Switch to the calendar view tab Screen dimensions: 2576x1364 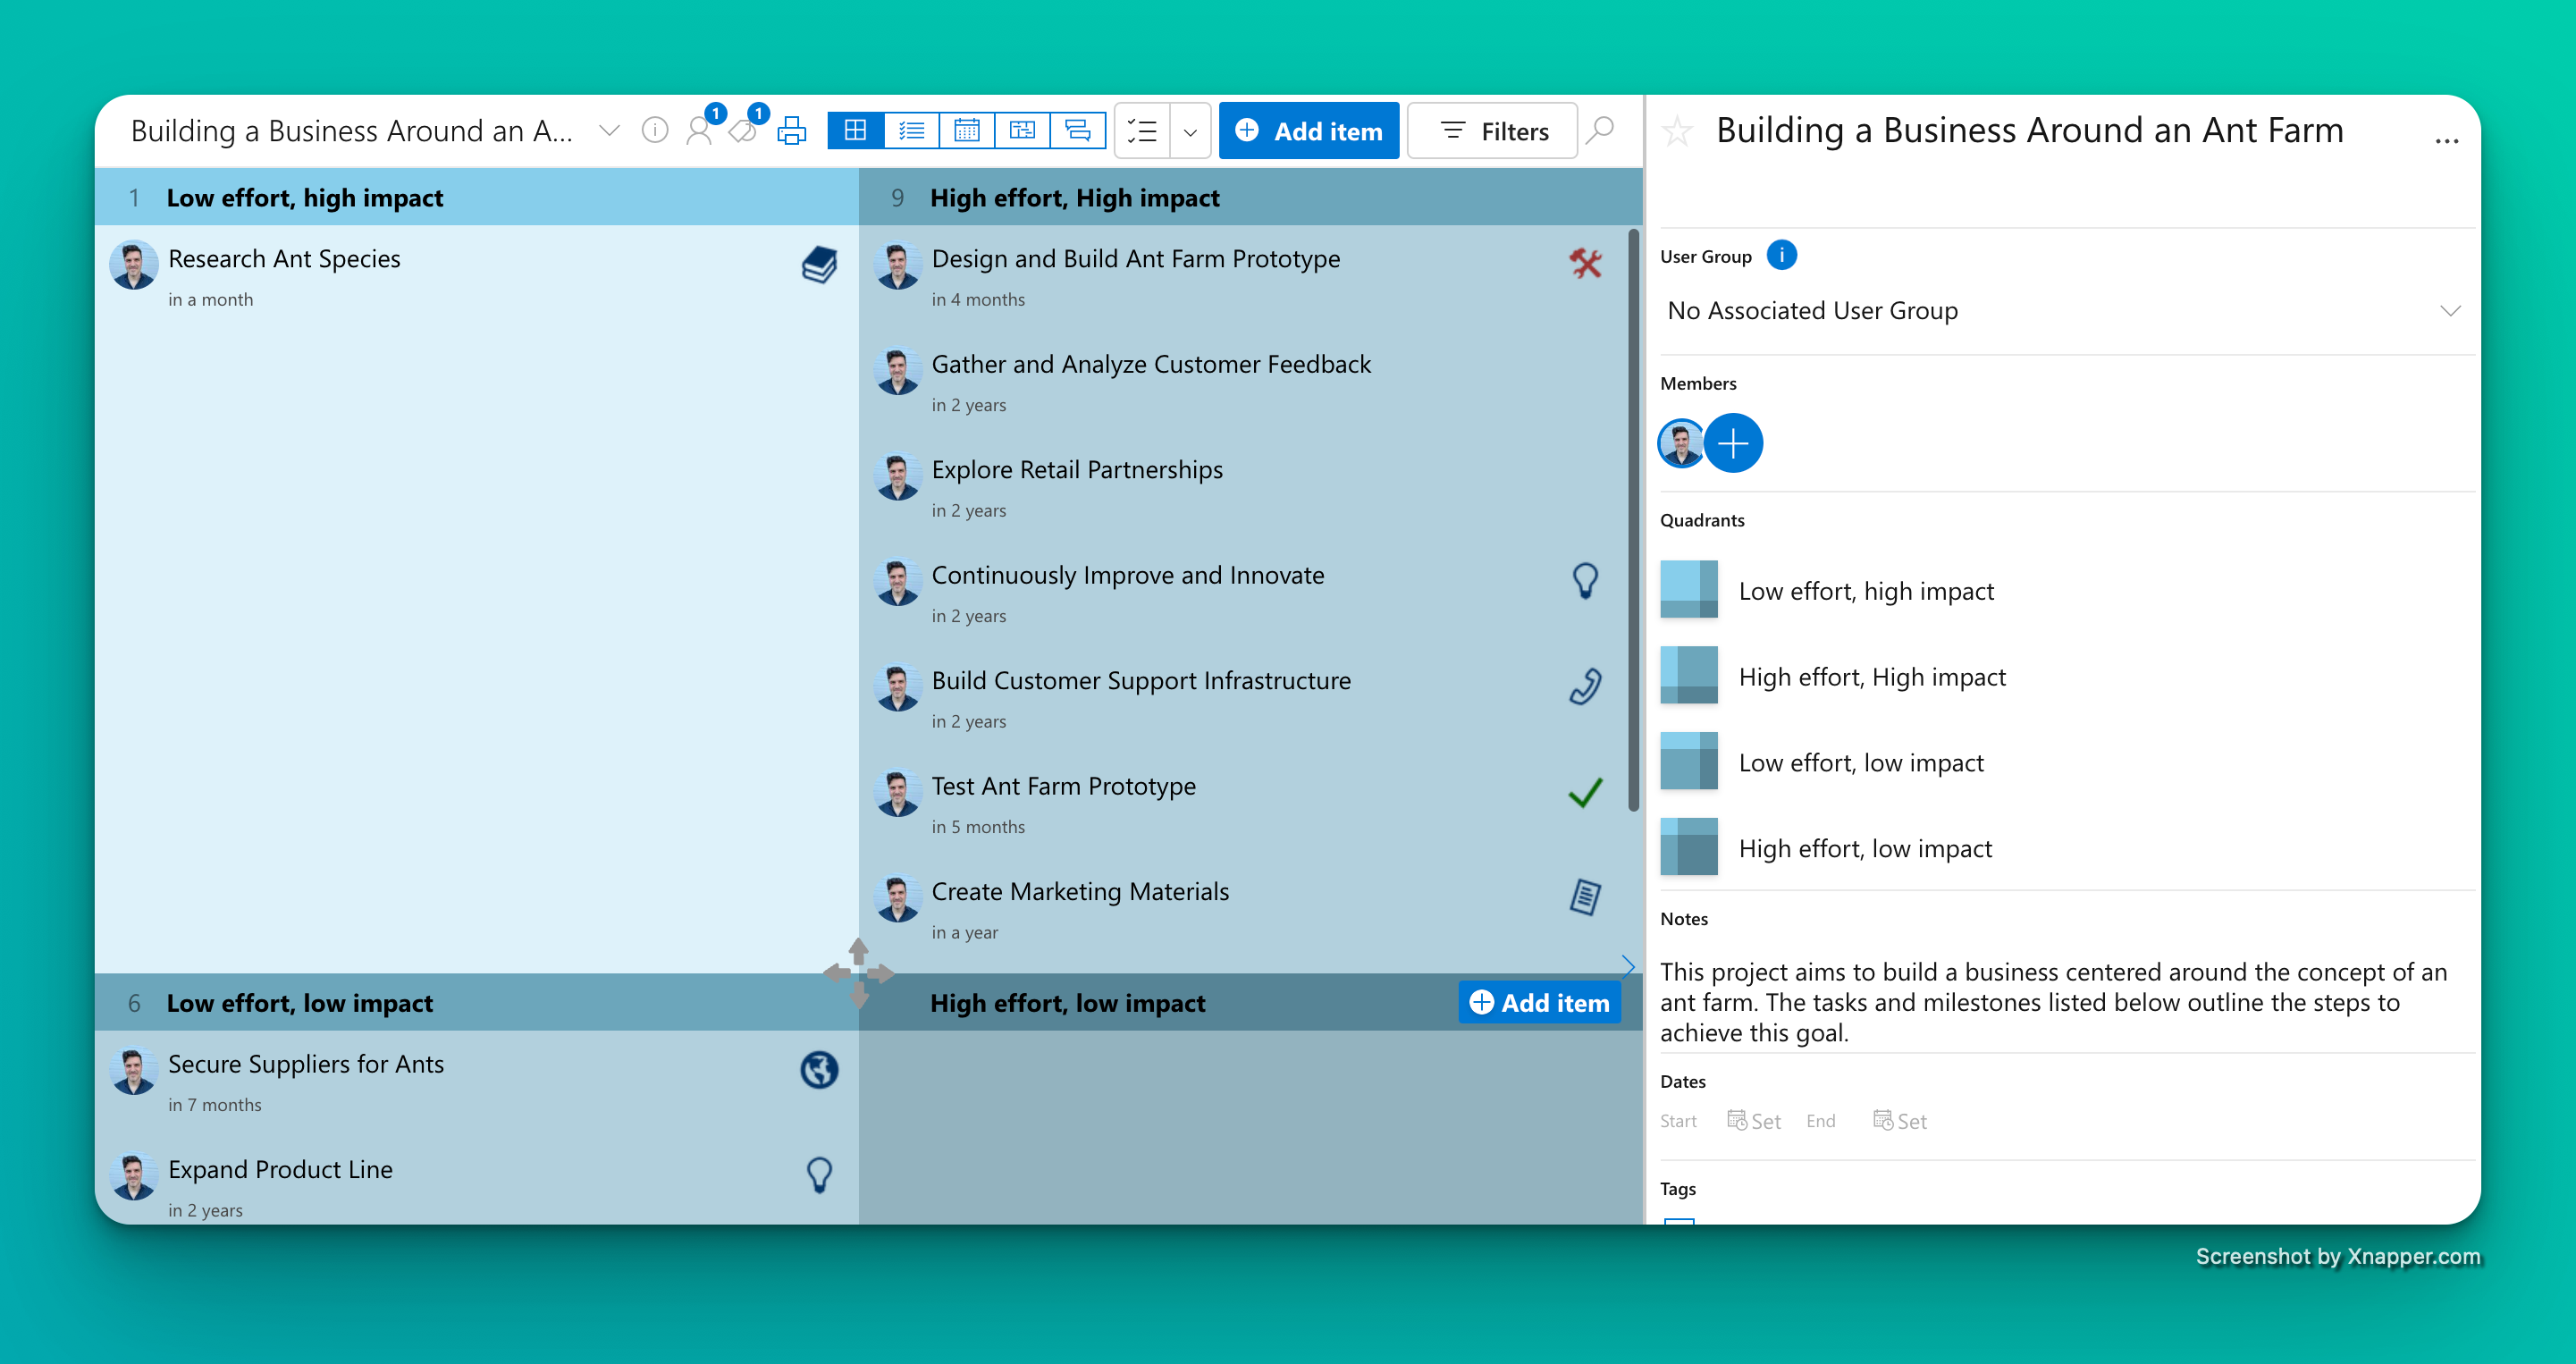pyautogui.click(x=967, y=131)
